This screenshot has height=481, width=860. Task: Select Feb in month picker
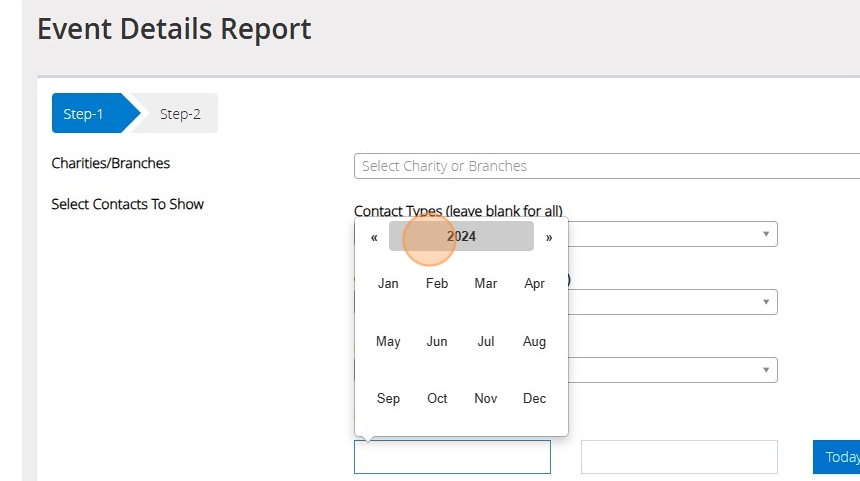(437, 284)
